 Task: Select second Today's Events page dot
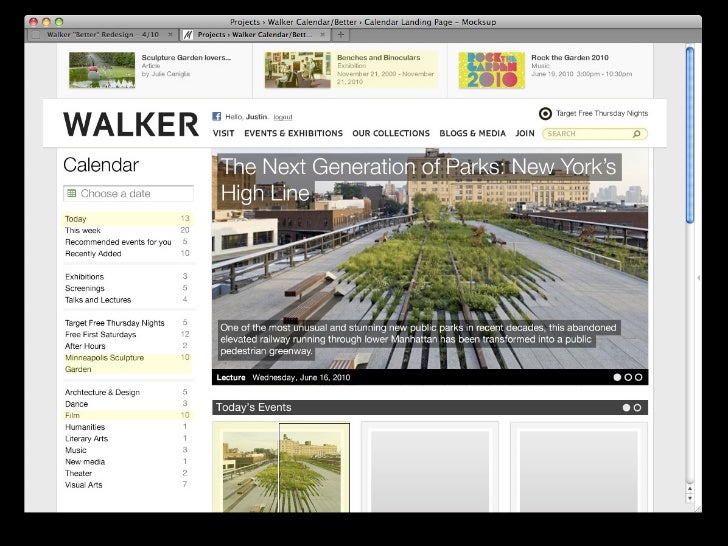pos(637,407)
